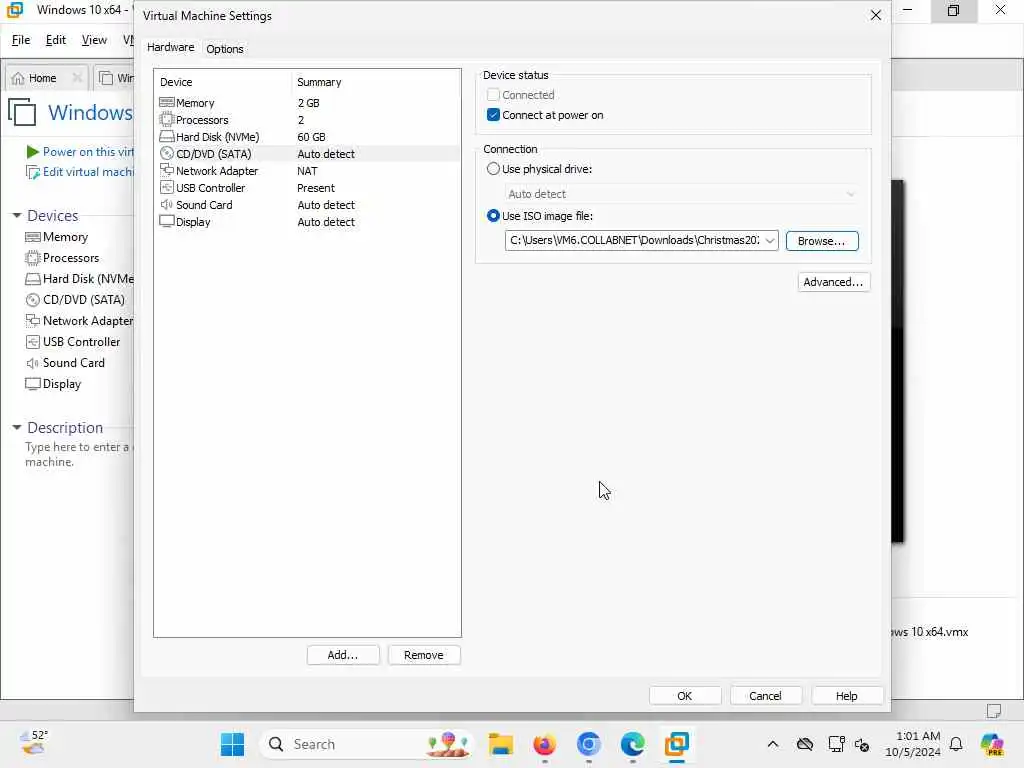Click the VMware Workstation taskbar icon
This screenshot has height=768, width=1024.
tap(677, 744)
